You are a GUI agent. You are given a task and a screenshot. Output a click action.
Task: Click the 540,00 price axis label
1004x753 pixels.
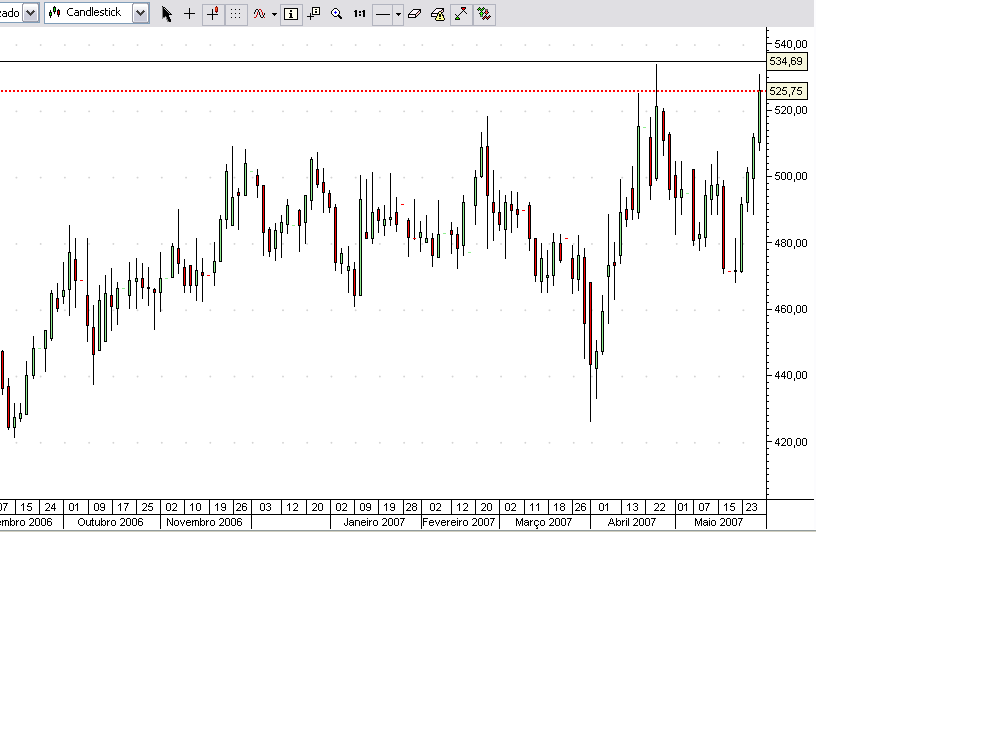tap(791, 44)
